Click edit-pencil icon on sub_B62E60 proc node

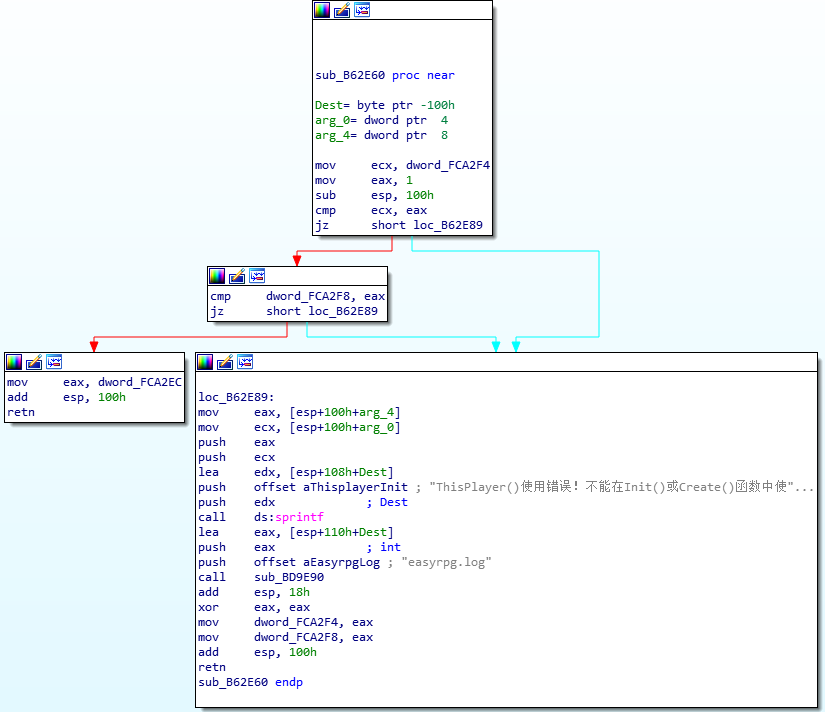coord(342,10)
